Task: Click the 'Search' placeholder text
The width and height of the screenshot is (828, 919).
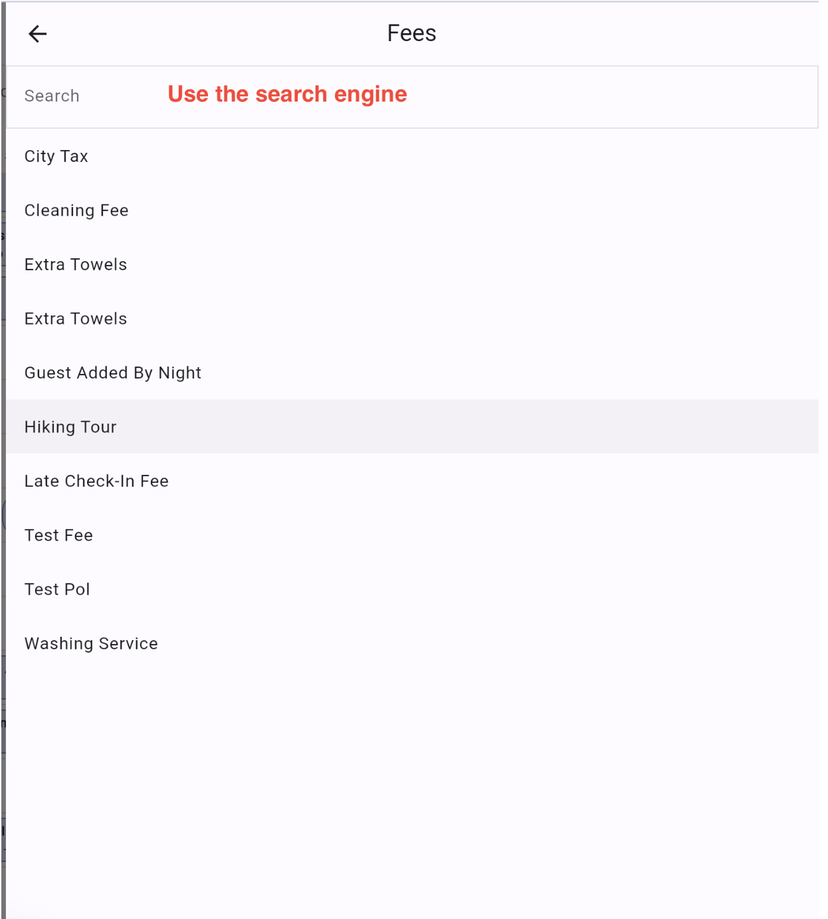Action: click(x=52, y=96)
